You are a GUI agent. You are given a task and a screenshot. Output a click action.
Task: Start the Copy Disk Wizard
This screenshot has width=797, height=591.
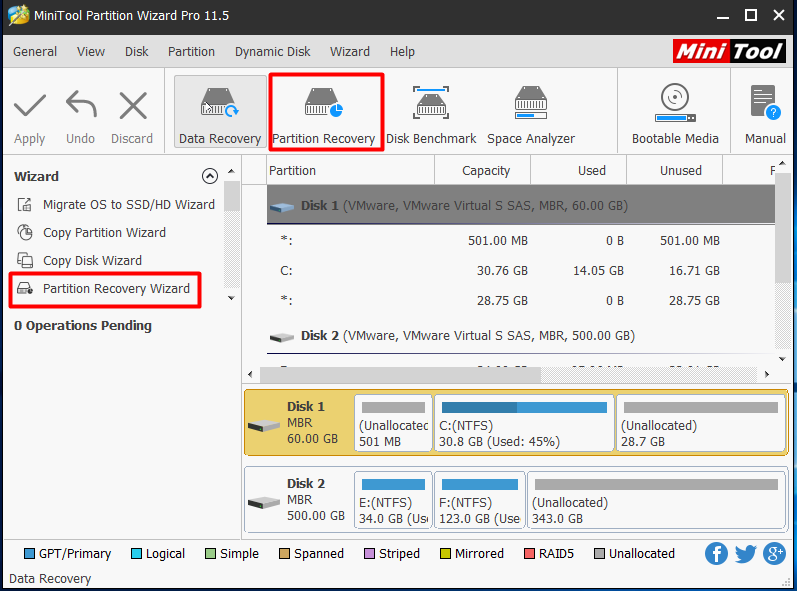(x=92, y=261)
